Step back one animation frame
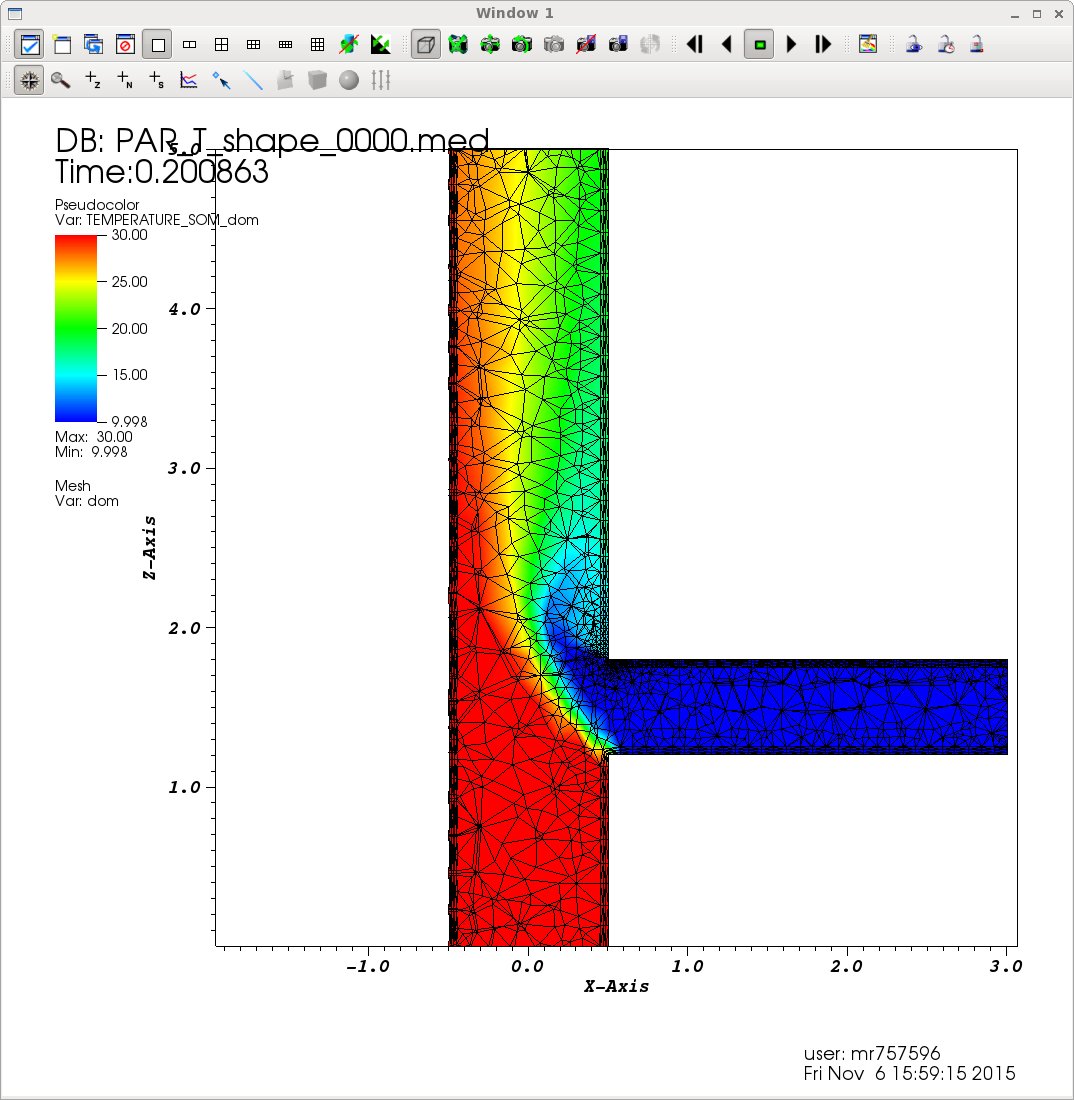Image resolution: width=1074 pixels, height=1100 pixels. pos(695,45)
